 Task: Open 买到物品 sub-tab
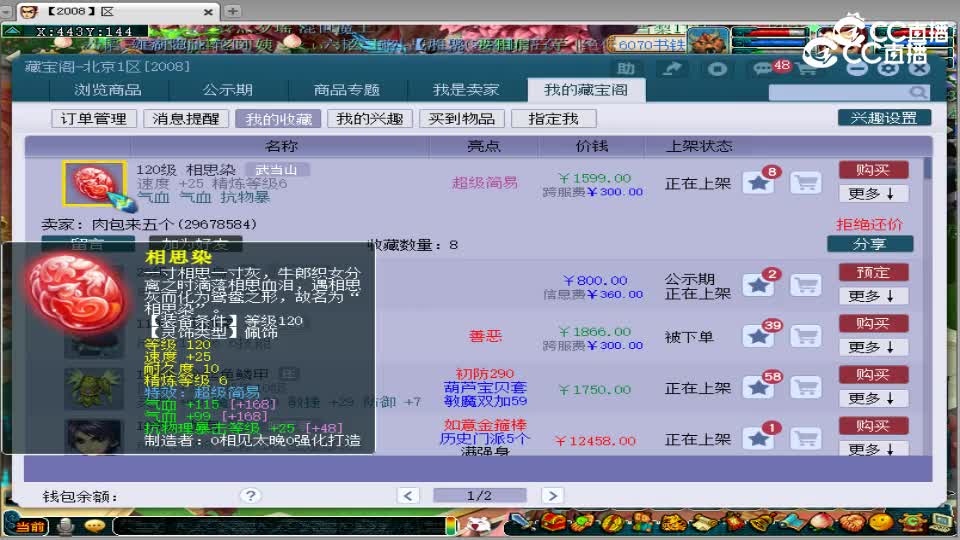(x=462, y=119)
